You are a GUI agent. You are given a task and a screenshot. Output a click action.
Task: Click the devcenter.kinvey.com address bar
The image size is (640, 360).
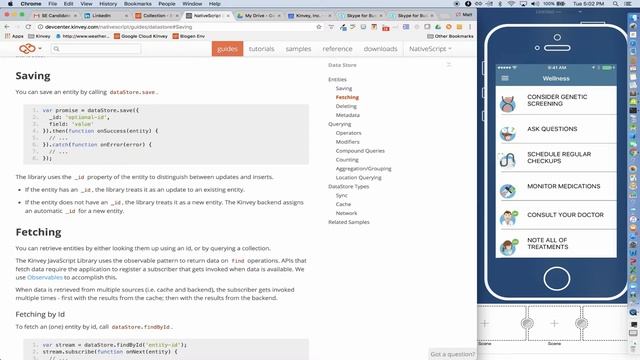[x=176, y=27]
